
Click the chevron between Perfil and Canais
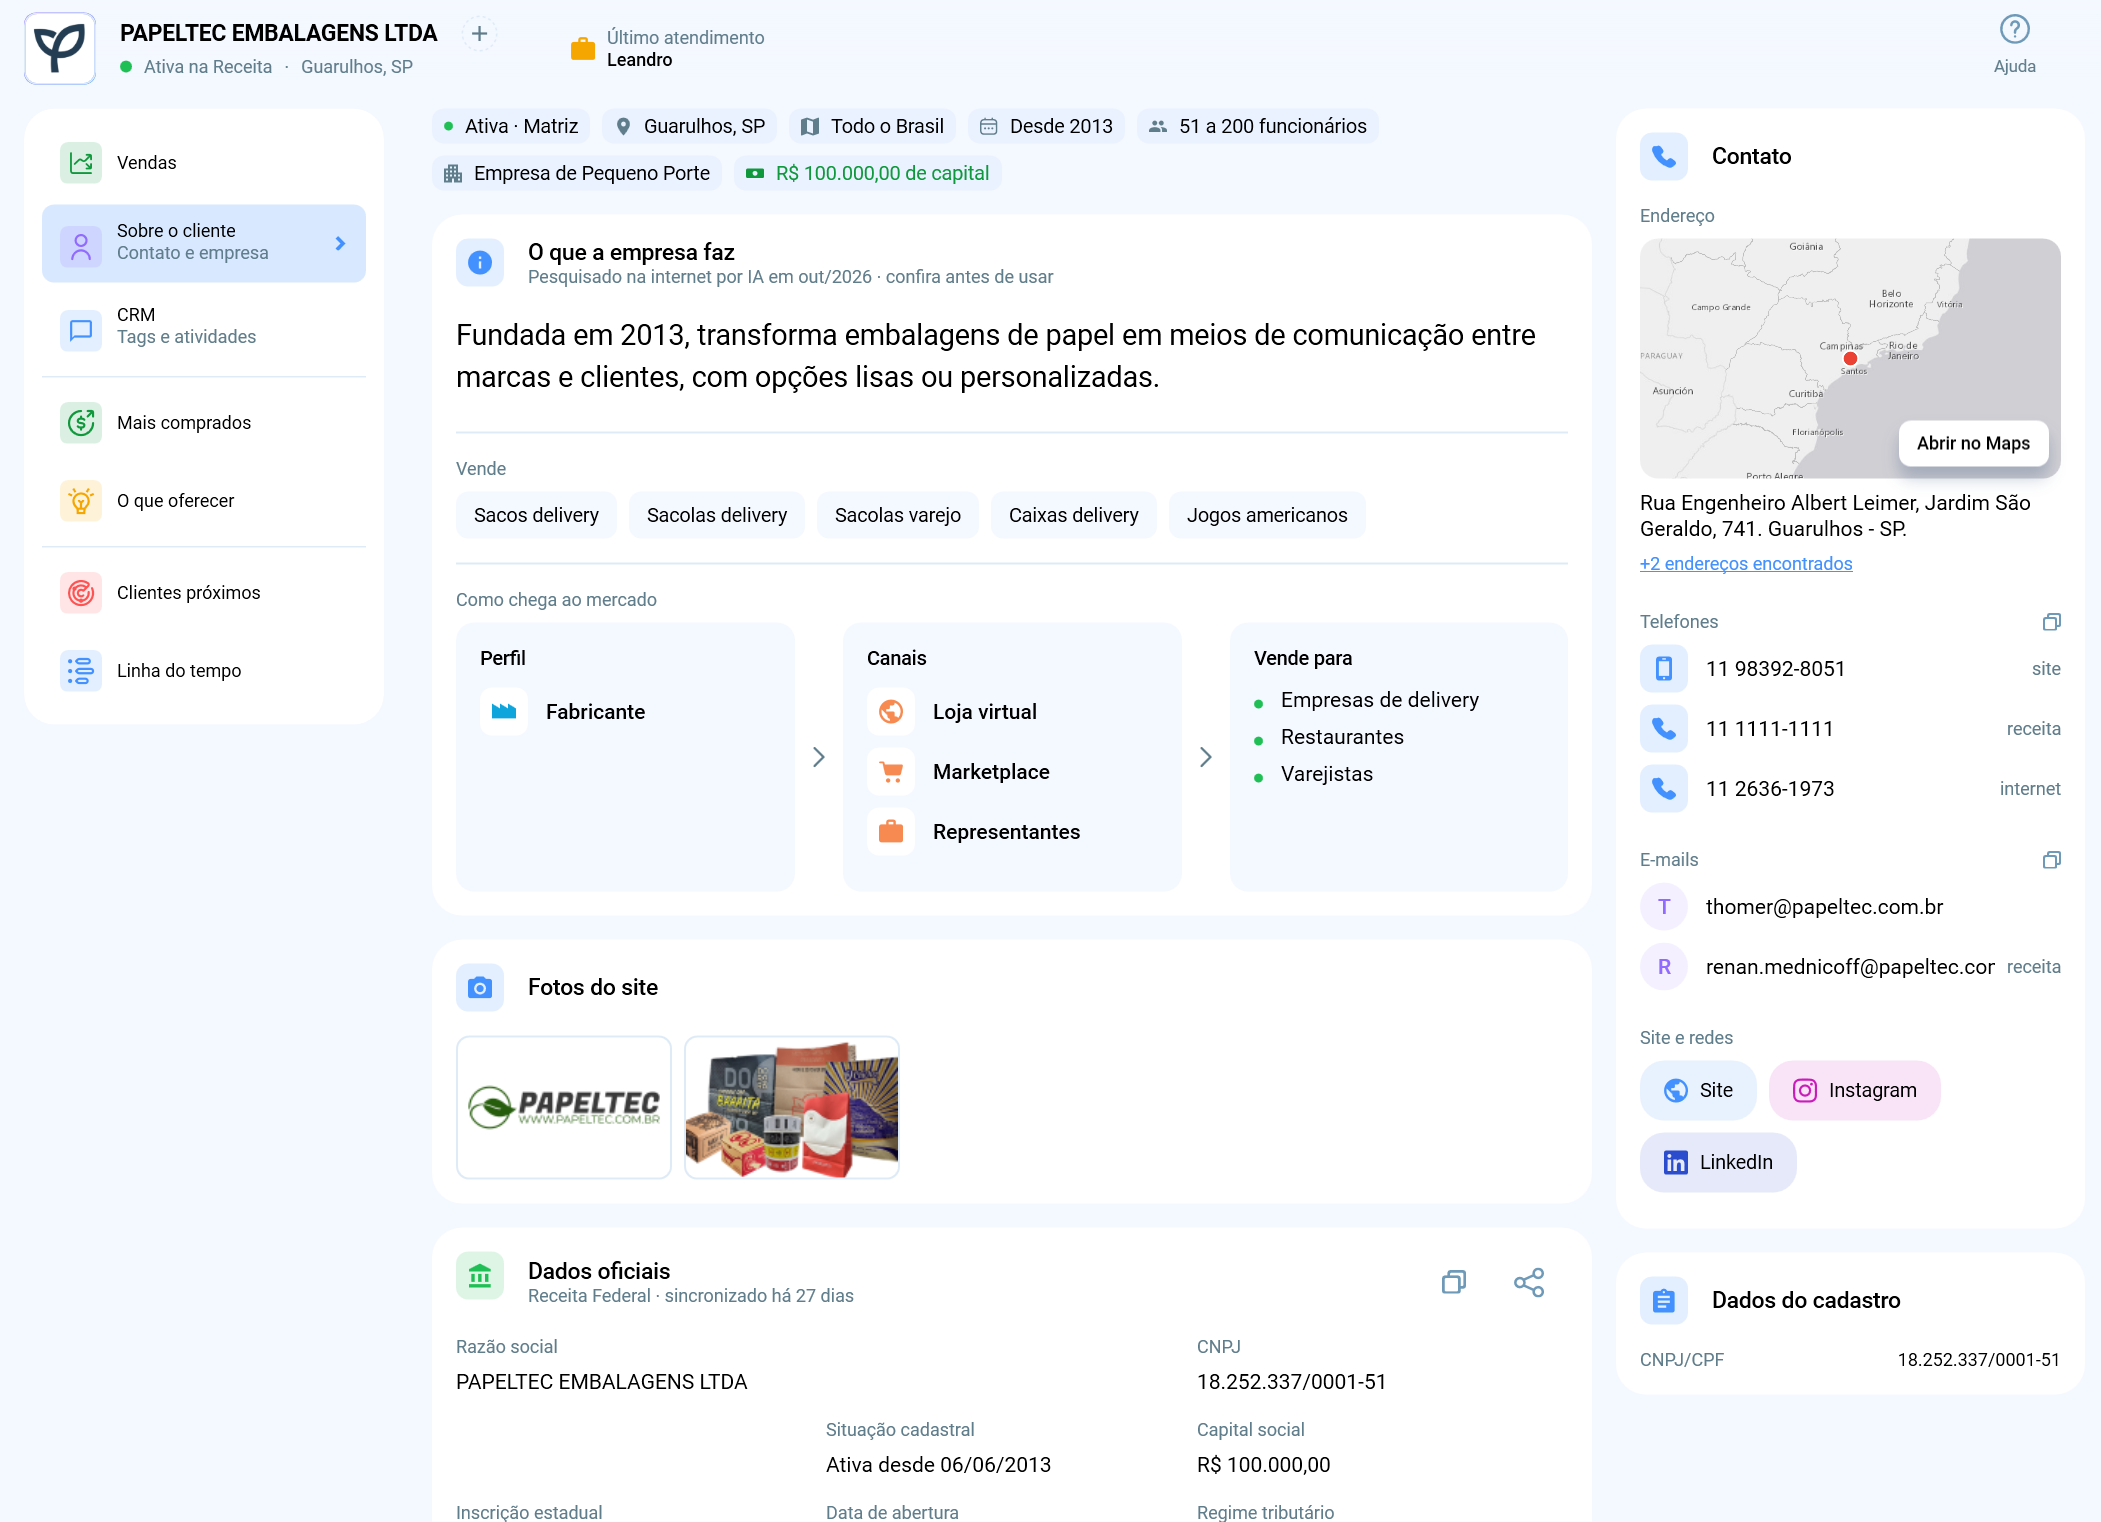point(819,758)
